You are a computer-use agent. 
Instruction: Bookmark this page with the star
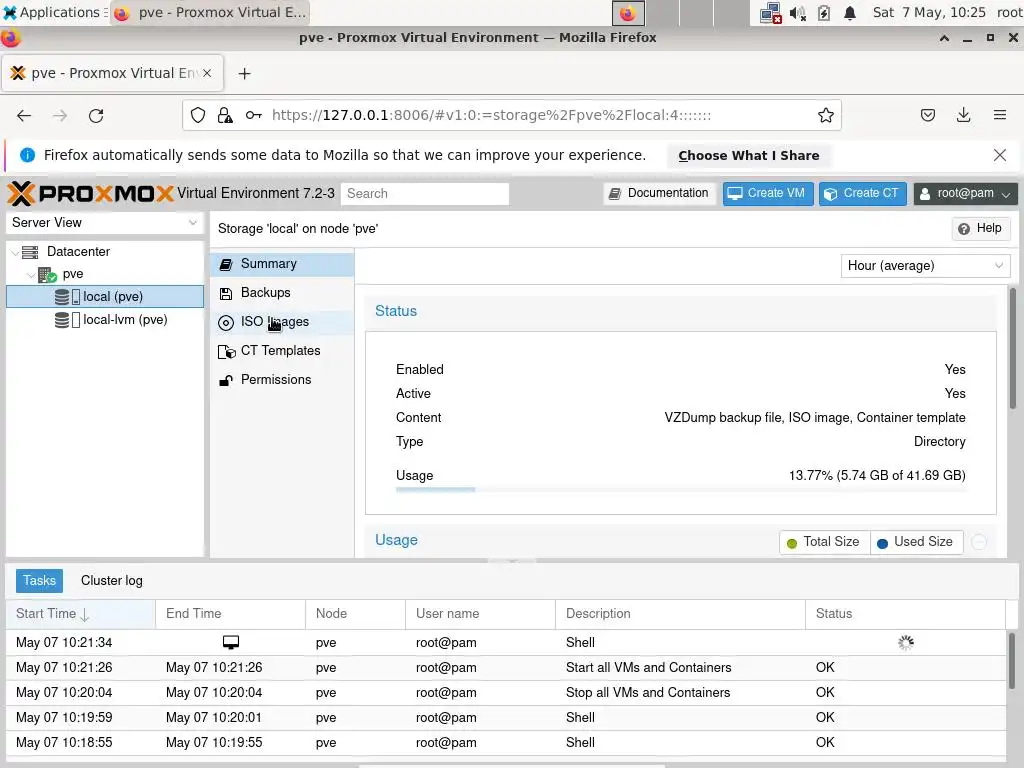tap(825, 116)
